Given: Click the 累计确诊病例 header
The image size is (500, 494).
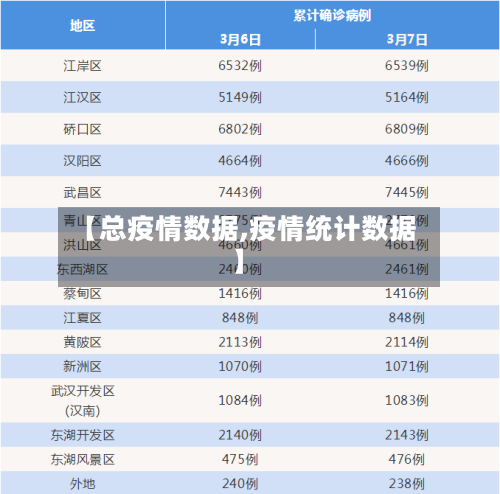Looking at the screenshot, I should pyautogui.click(x=332, y=15).
